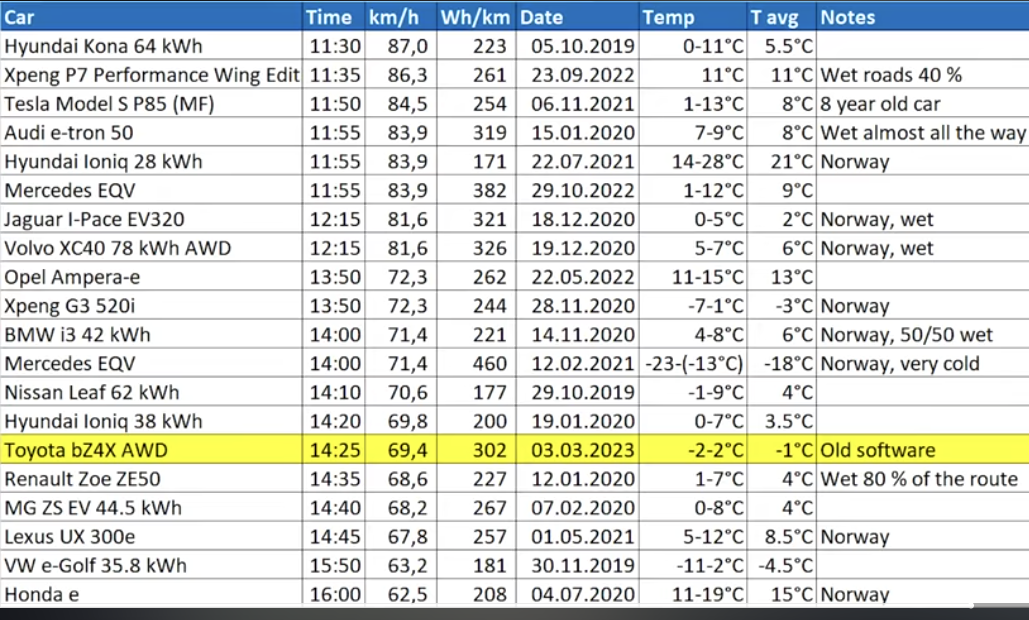Screen dimensions: 1029x620
Task: Click the 'Lexus UX 300e' cell
Action: pyautogui.click(x=152, y=537)
